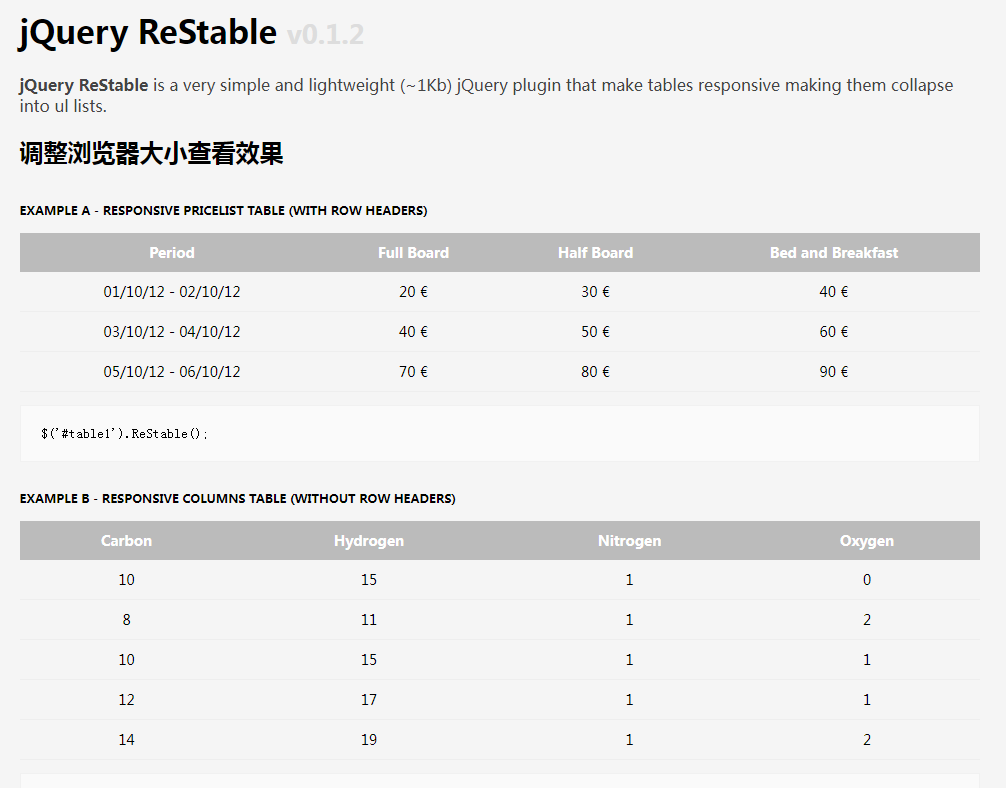This screenshot has height=788, width=1006.
Task: Click the 40 € Full Board price
Action: (x=413, y=332)
